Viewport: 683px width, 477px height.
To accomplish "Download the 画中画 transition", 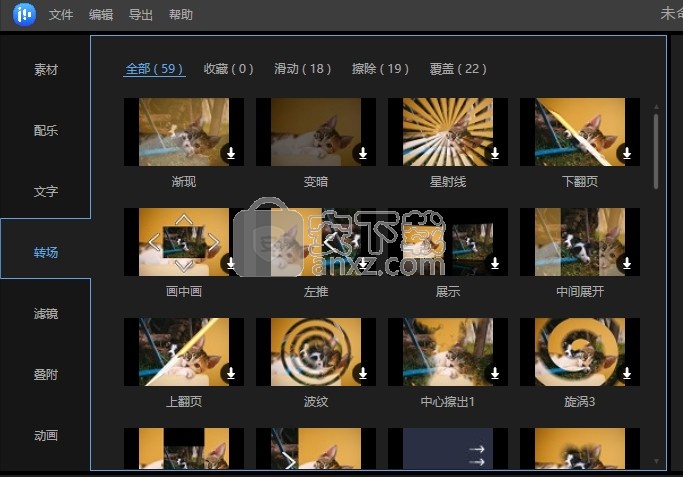I will 230,264.
